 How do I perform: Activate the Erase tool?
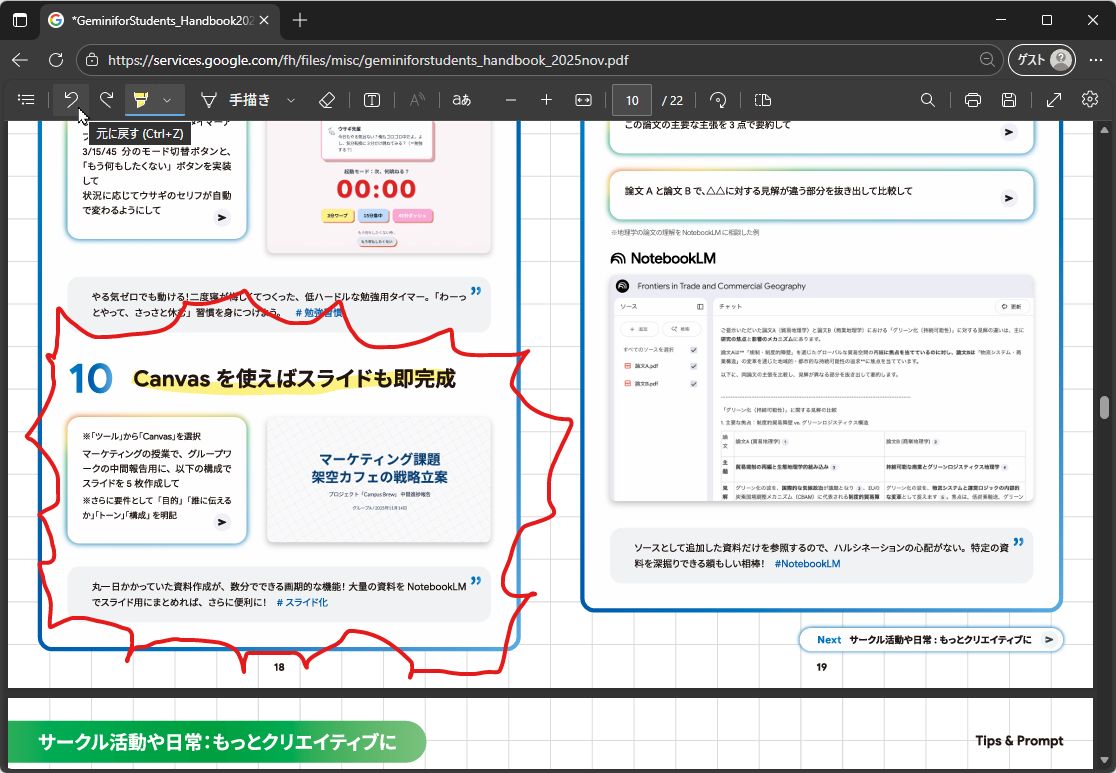point(327,99)
